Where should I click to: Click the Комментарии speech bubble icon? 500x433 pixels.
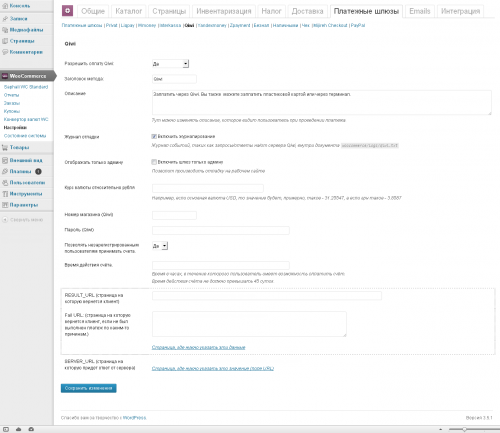click(x=5, y=52)
